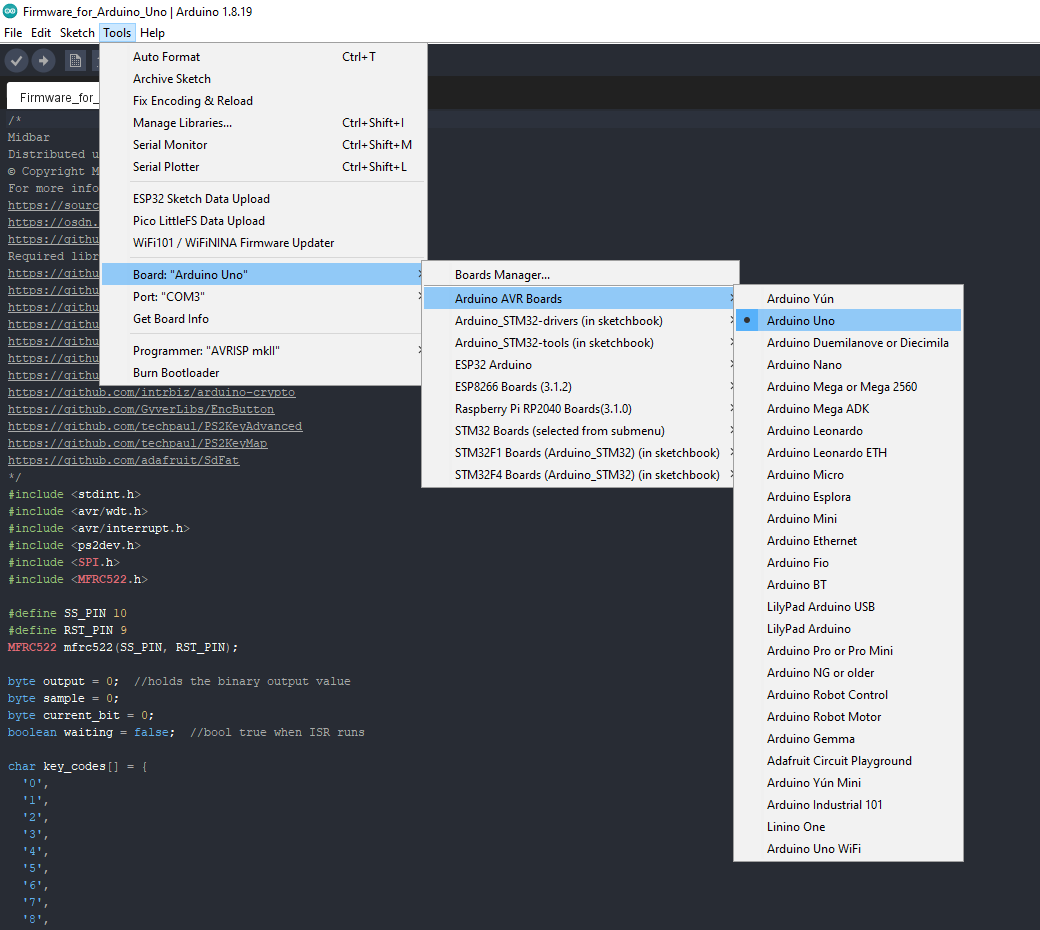The width and height of the screenshot is (1040, 930).
Task: Select Arduino Leonardo board option
Action: coord(814,431)
